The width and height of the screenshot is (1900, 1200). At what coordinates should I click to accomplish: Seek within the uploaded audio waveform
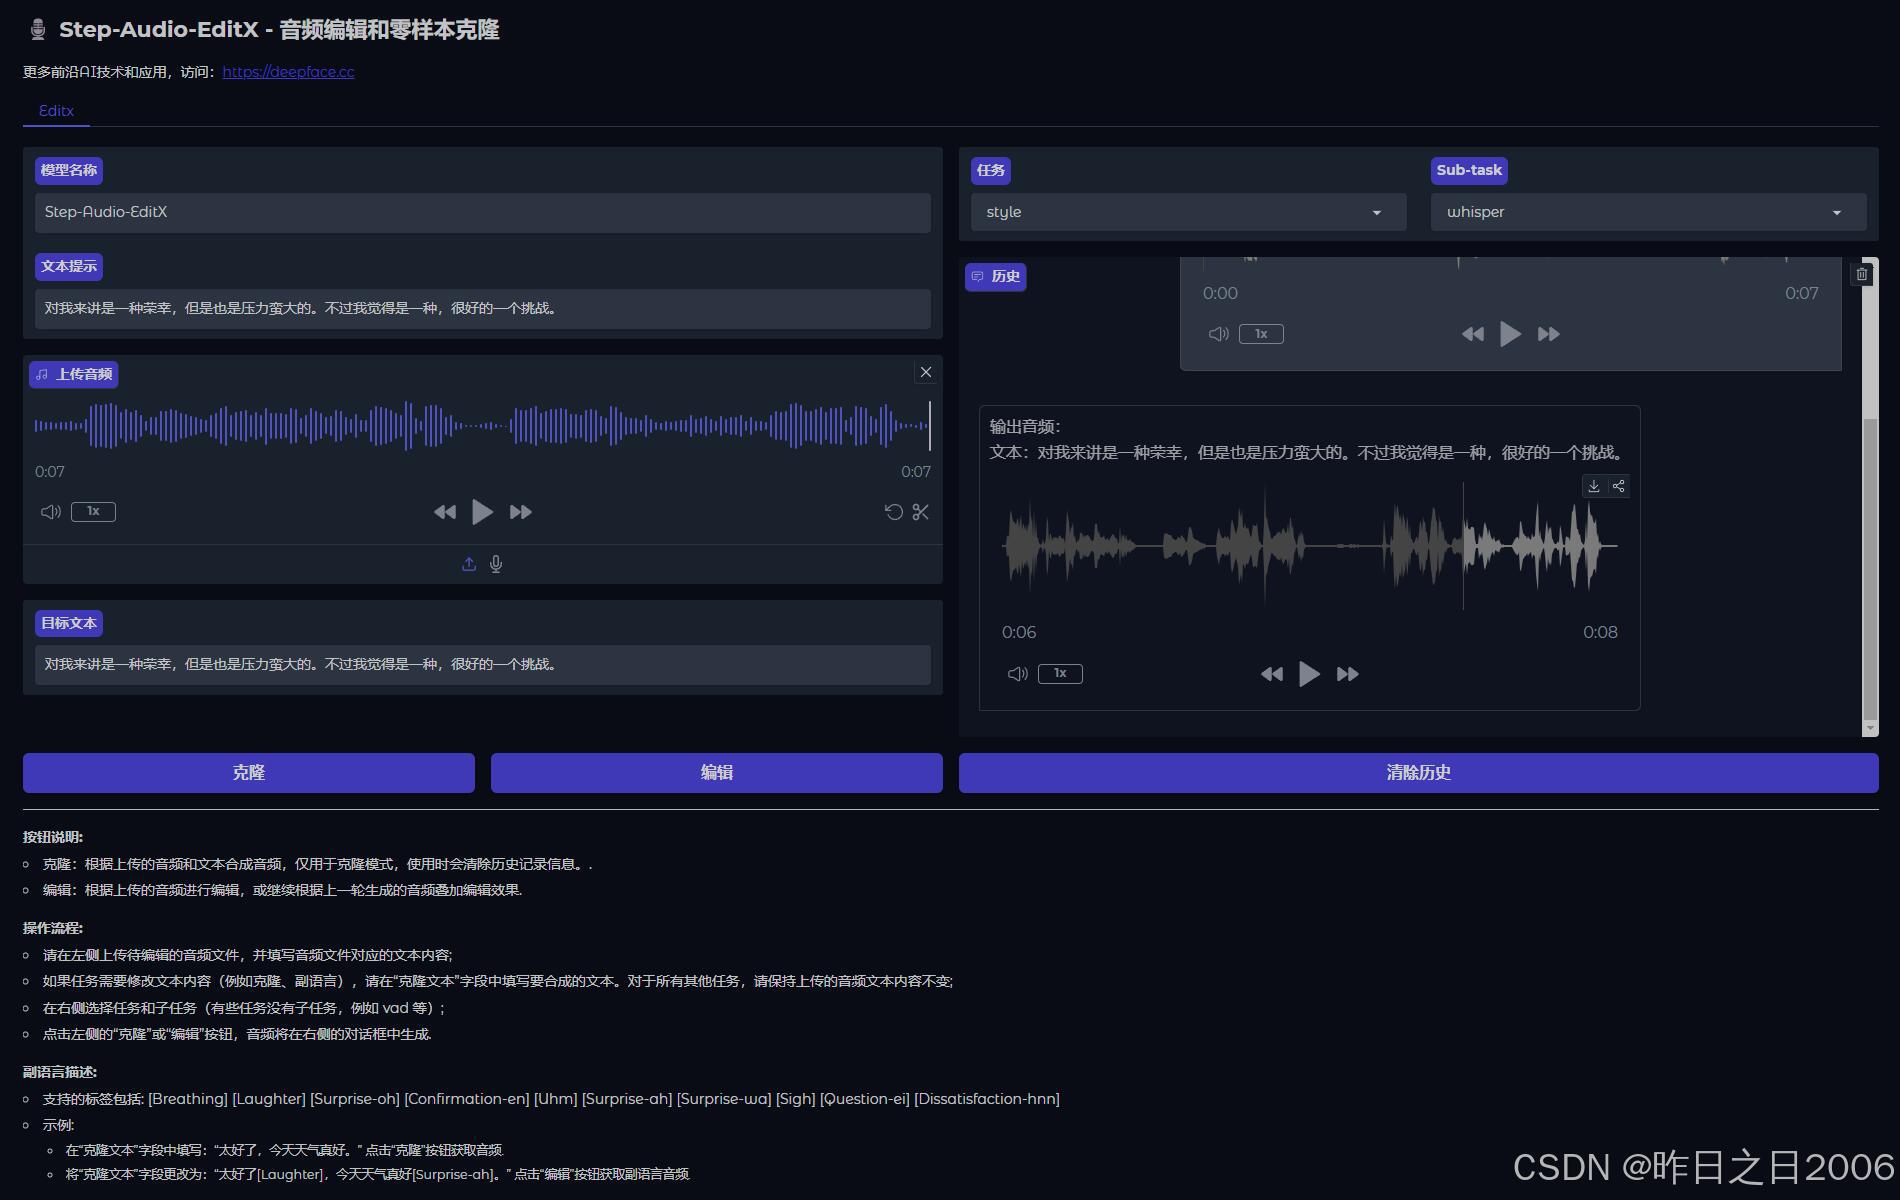(x=482, y=426)
